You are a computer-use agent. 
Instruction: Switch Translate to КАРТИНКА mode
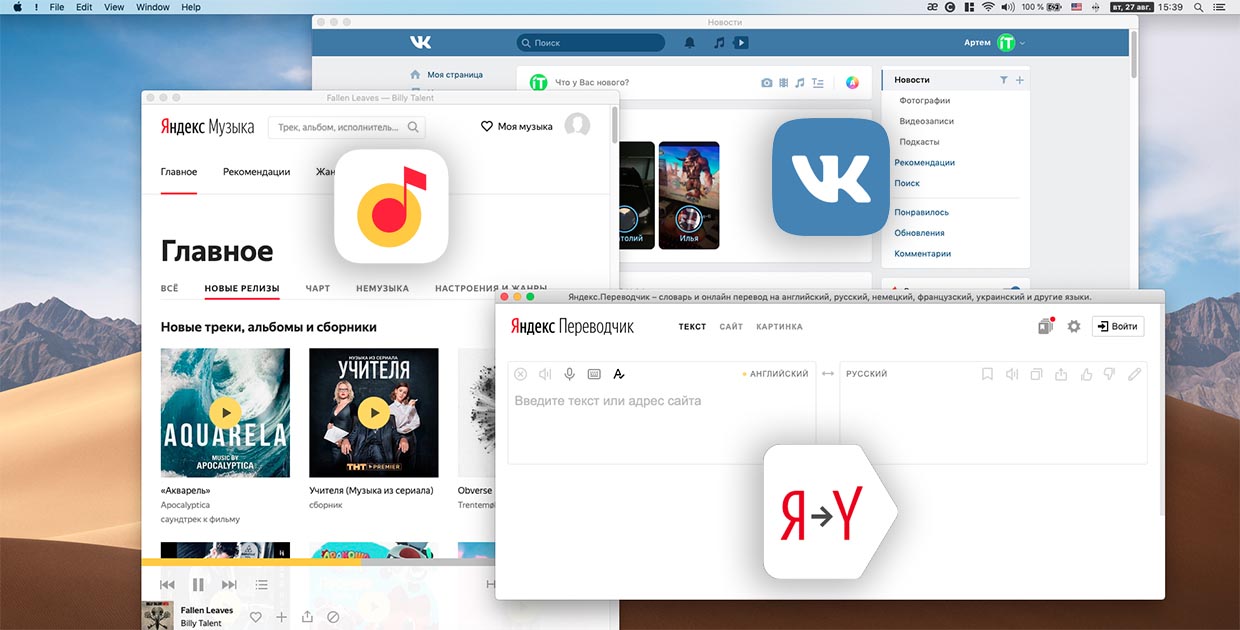point(779,327)
